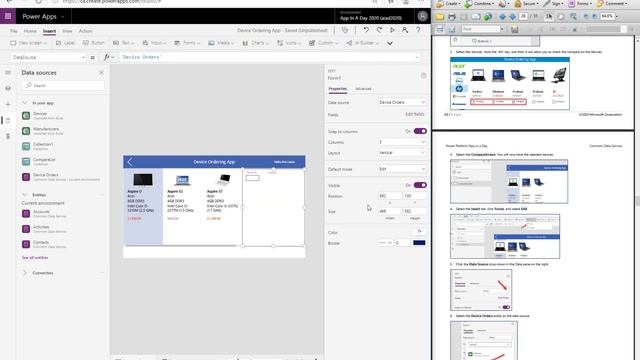This screenshot has height=360, width=640.
Task: Click the Insert plus icon in left sidebar
Action: coord(8,104)
